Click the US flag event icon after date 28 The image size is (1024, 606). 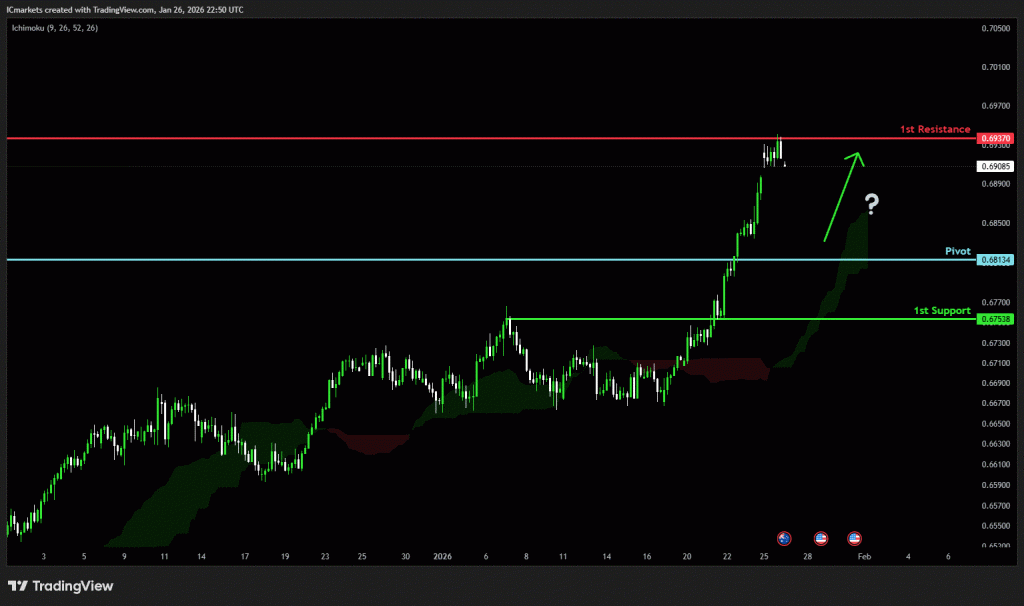[821, 537]
